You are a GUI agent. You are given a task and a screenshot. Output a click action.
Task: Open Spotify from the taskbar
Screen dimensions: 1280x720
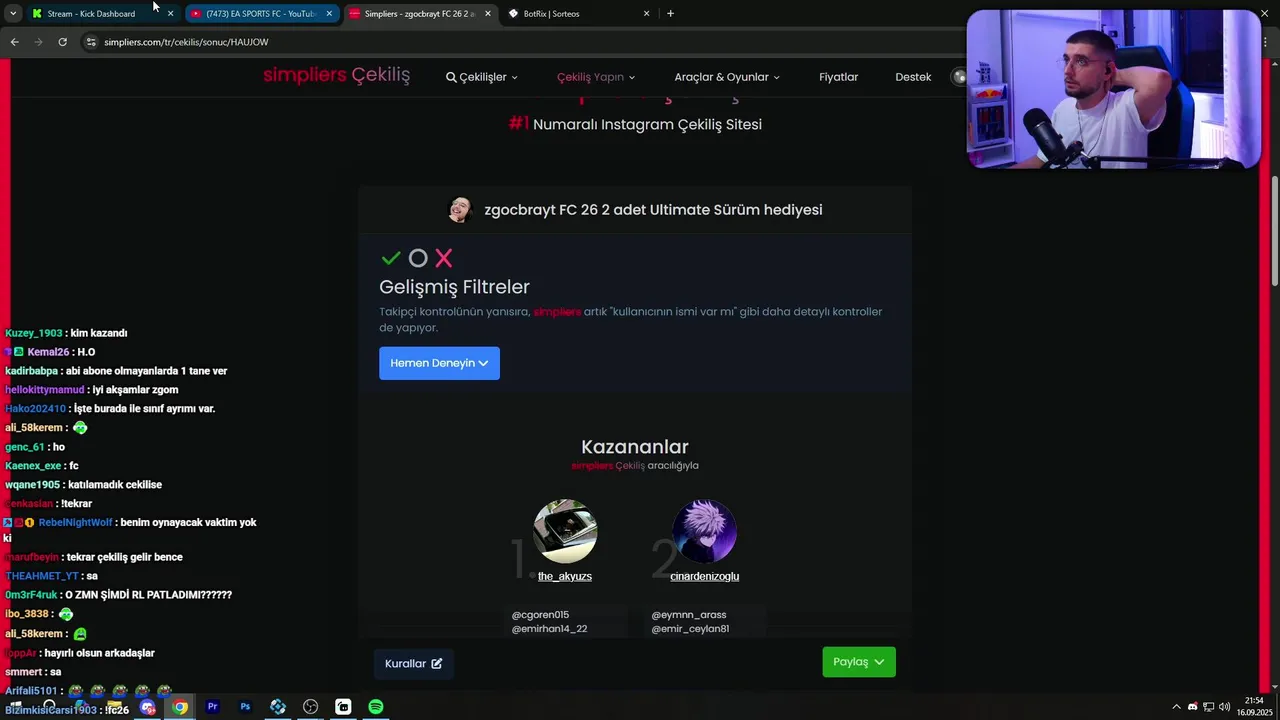tap(376, 707)
